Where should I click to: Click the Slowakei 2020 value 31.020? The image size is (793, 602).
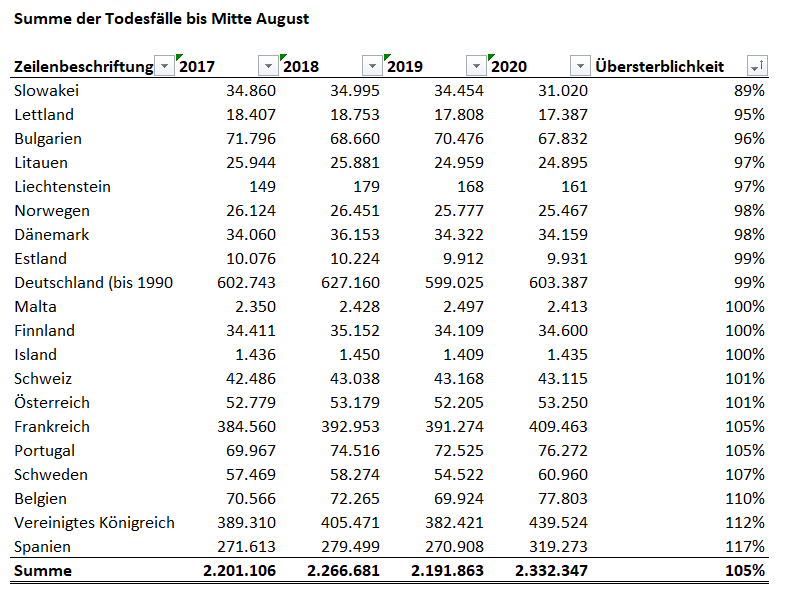(563, 91)
